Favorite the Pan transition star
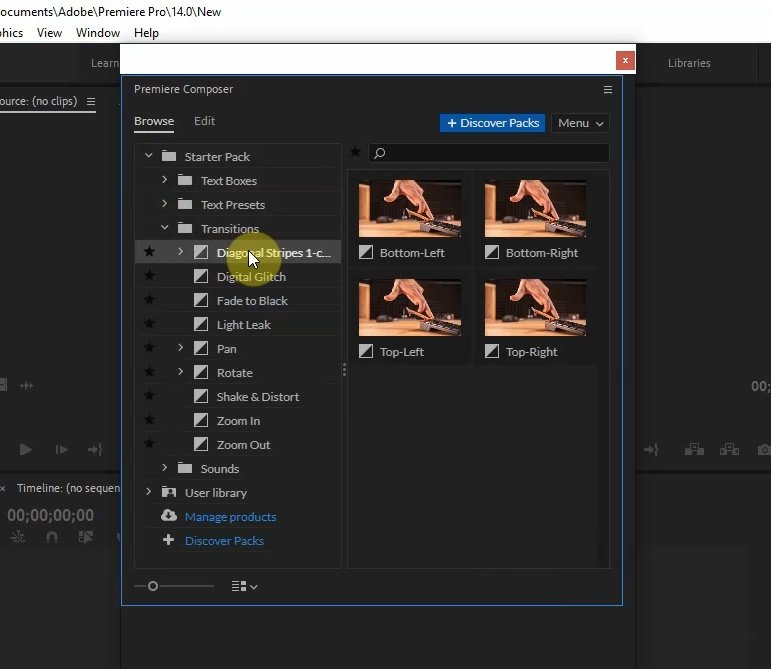The height and width of the screenshot is (669, 771). [149, 348]
